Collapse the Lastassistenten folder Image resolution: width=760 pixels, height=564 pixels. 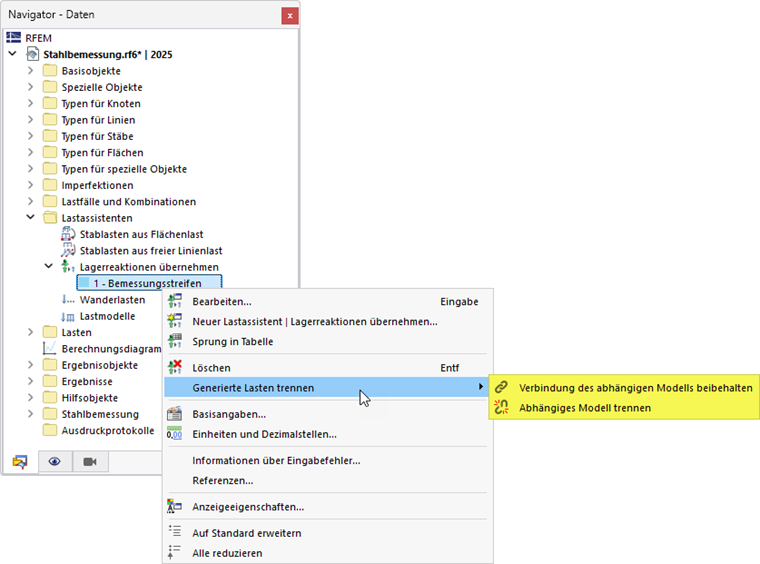coord(31,218)
